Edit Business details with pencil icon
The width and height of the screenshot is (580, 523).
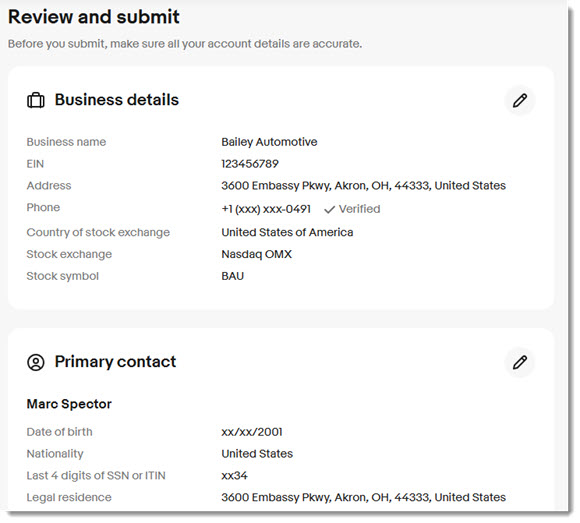pos(520,101)
